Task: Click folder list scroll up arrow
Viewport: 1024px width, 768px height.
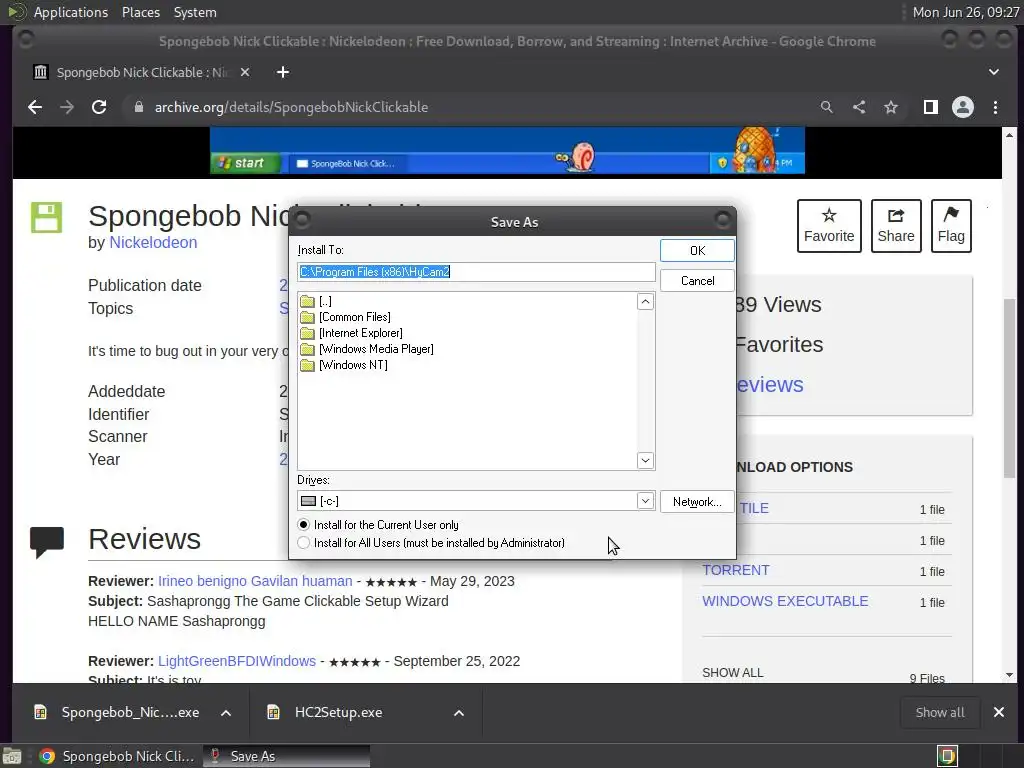Action: coord(645,302)
